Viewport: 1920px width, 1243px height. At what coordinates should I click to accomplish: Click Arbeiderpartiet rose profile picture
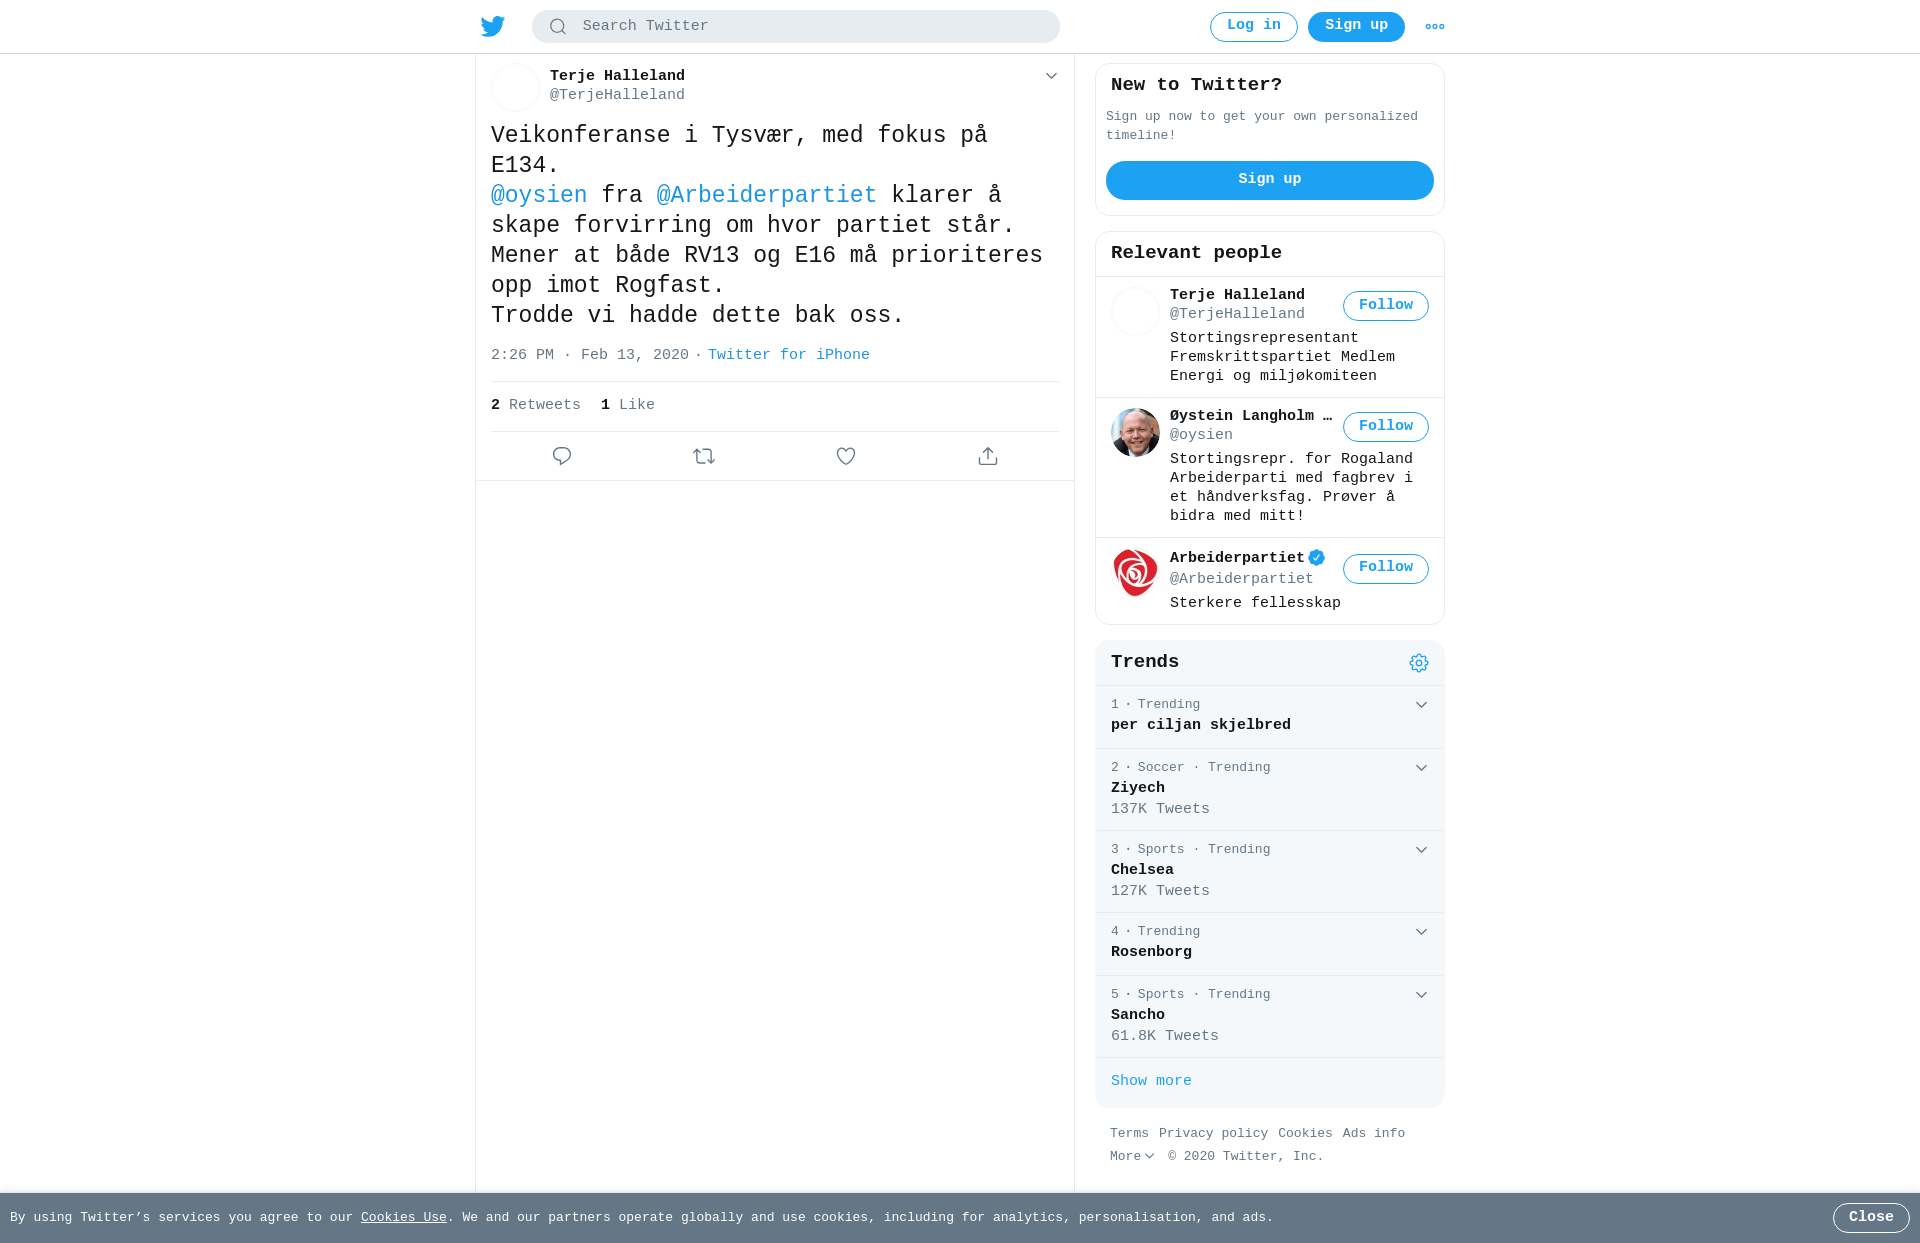pyautogui.click(x=1135, y=573)
